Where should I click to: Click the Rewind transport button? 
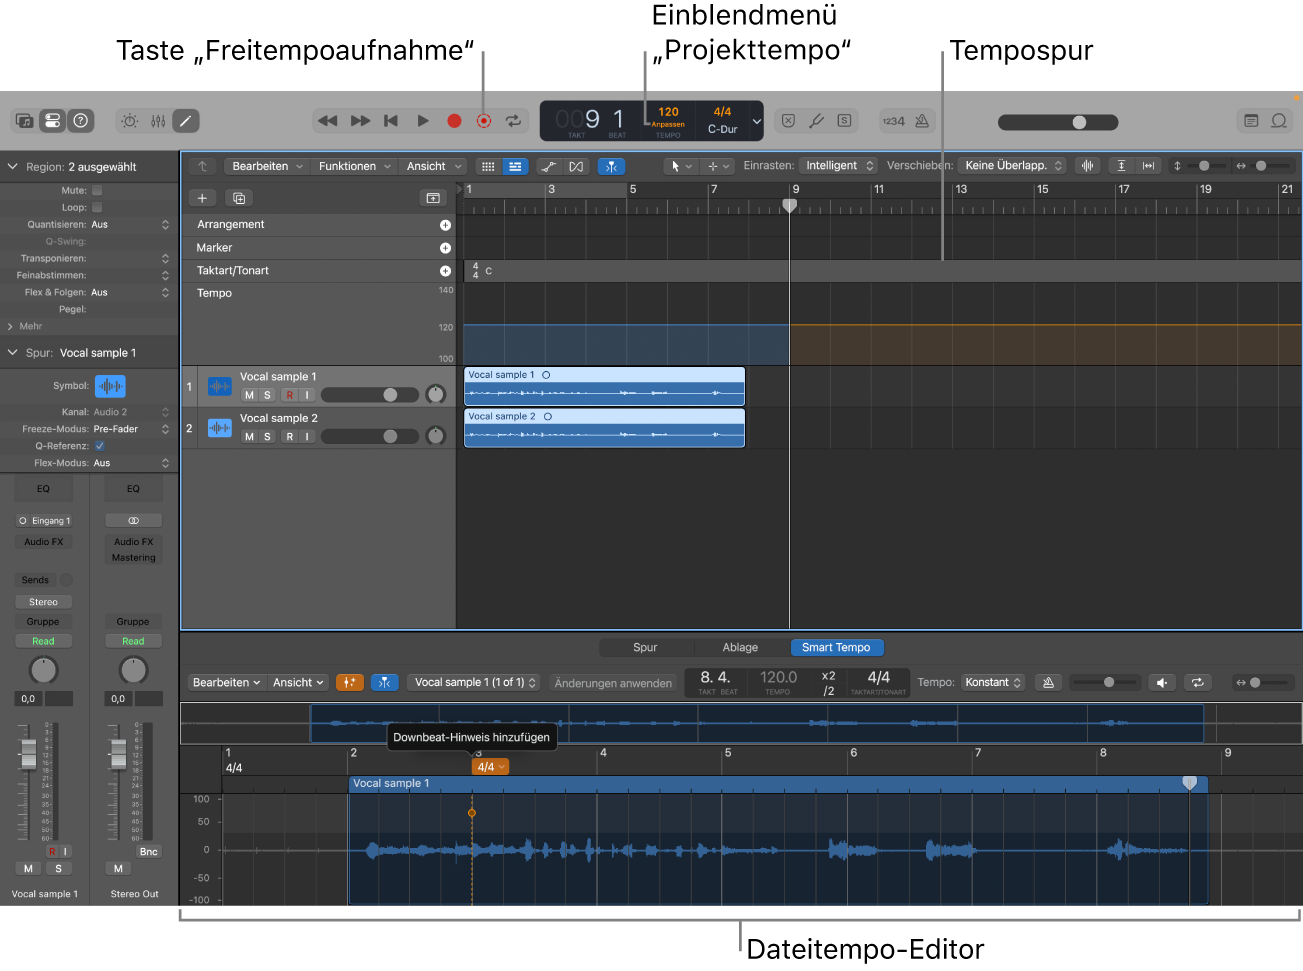point(327,121)
